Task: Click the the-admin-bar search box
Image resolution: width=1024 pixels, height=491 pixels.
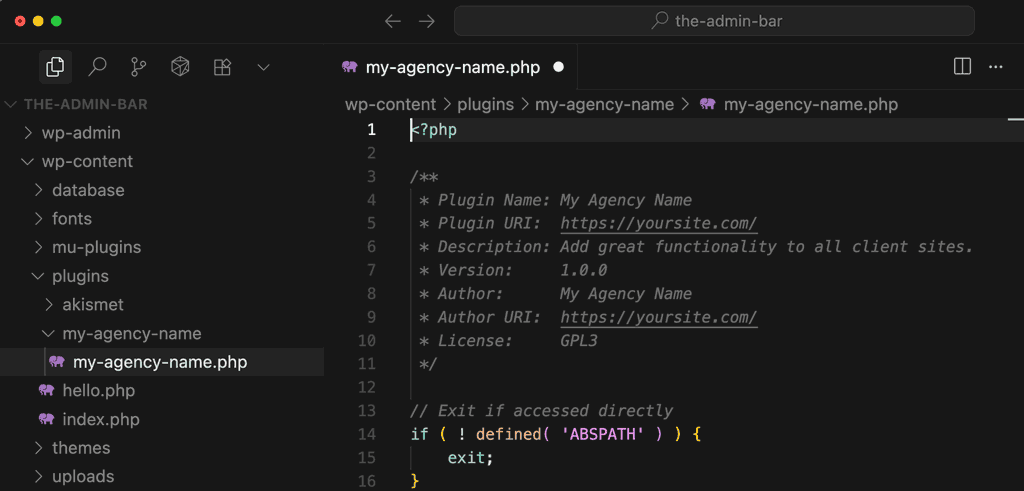Action: 714,22
